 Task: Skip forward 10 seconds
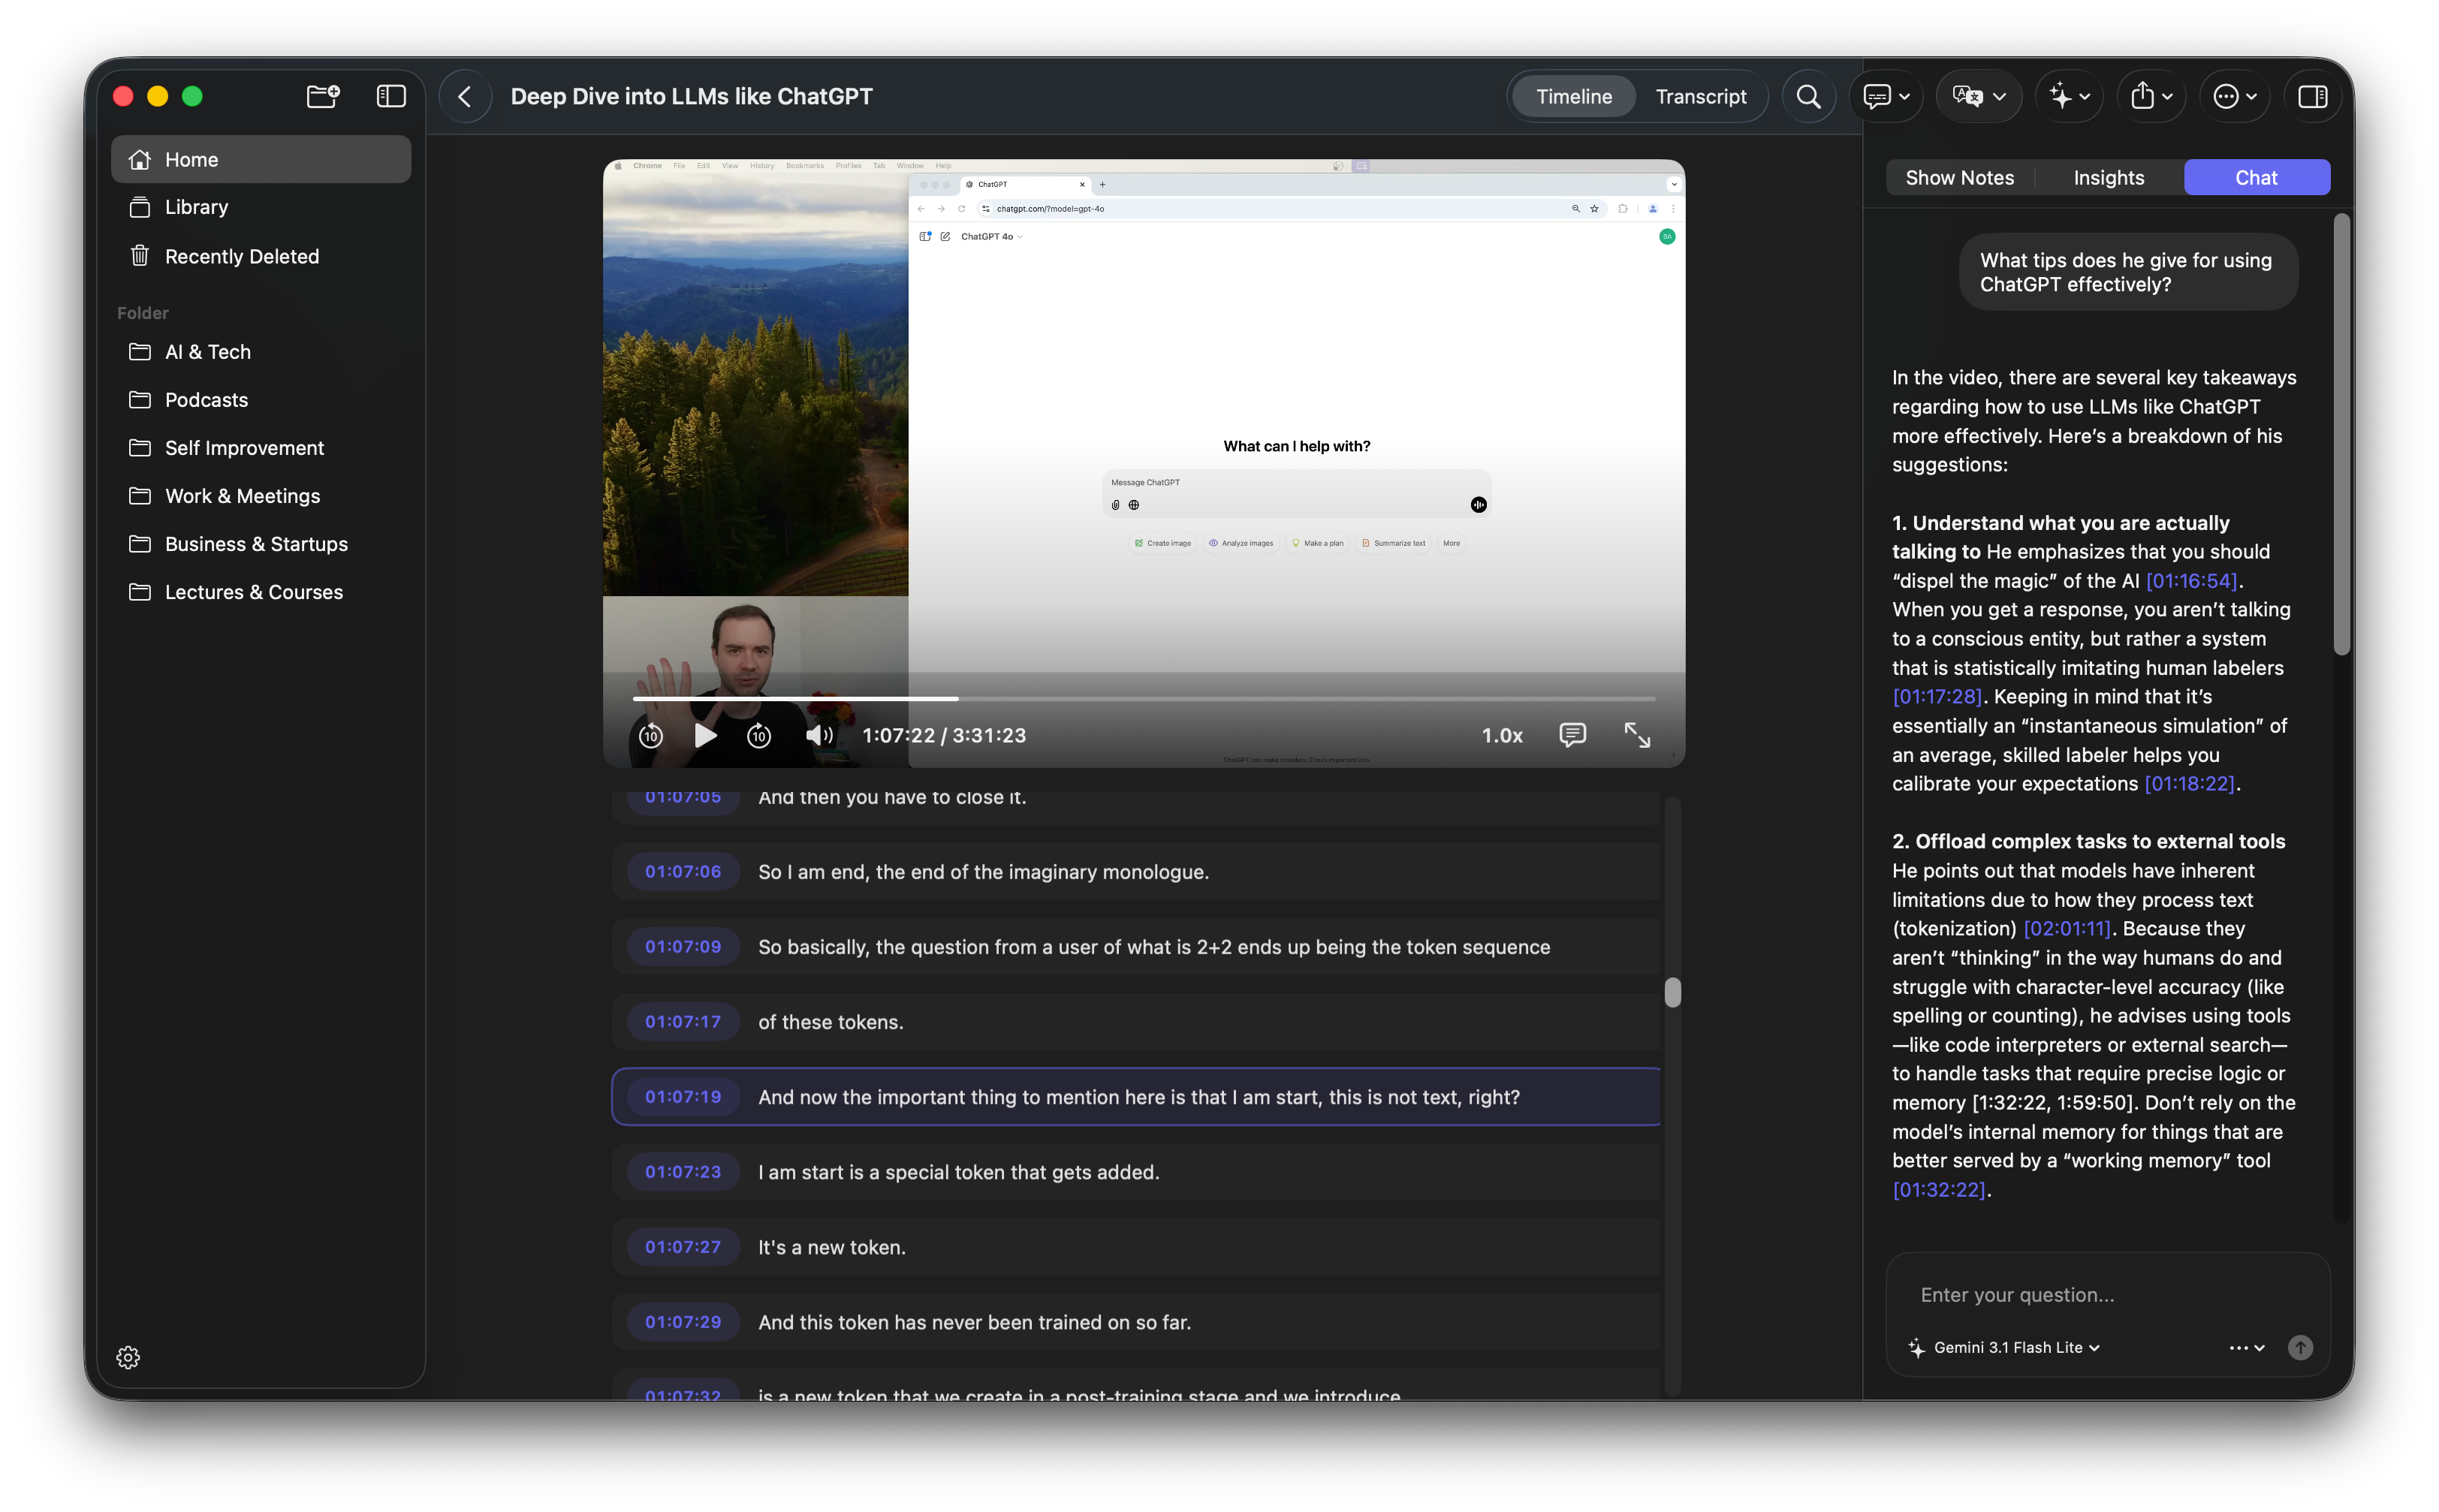coord(759,736)
